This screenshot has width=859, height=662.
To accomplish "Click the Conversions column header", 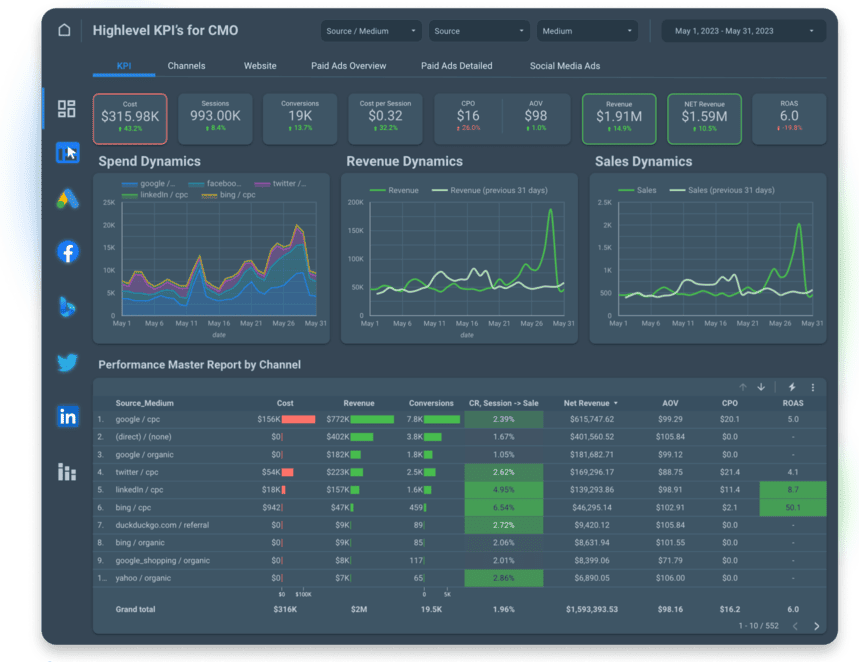I will (x=431, y=403).
